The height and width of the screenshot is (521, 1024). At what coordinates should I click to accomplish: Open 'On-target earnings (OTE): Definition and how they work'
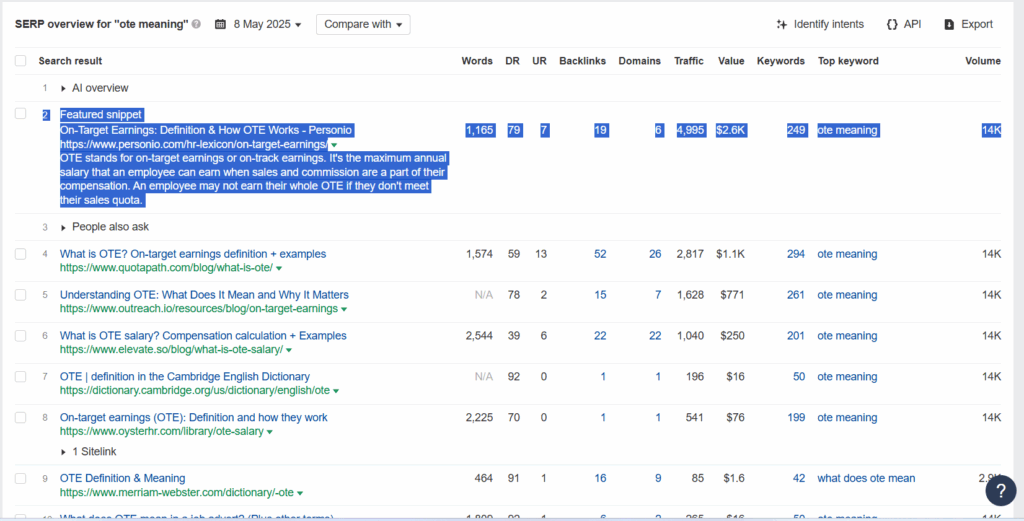194,417
